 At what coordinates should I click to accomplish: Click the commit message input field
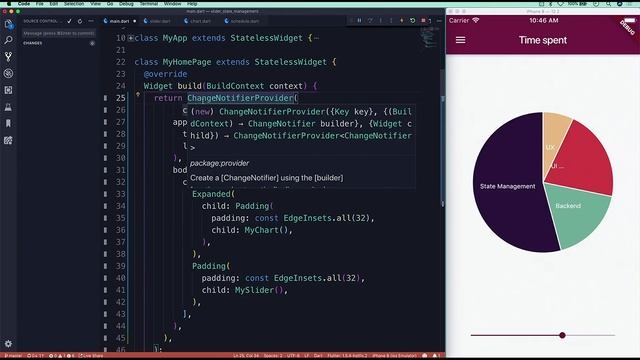(59, 33)
